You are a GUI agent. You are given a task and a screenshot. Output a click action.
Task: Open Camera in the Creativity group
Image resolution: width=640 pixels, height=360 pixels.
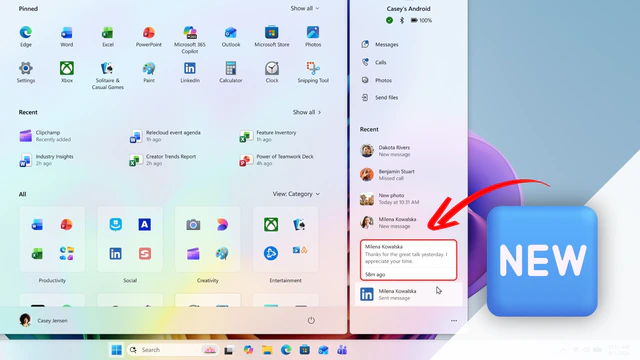193,224
